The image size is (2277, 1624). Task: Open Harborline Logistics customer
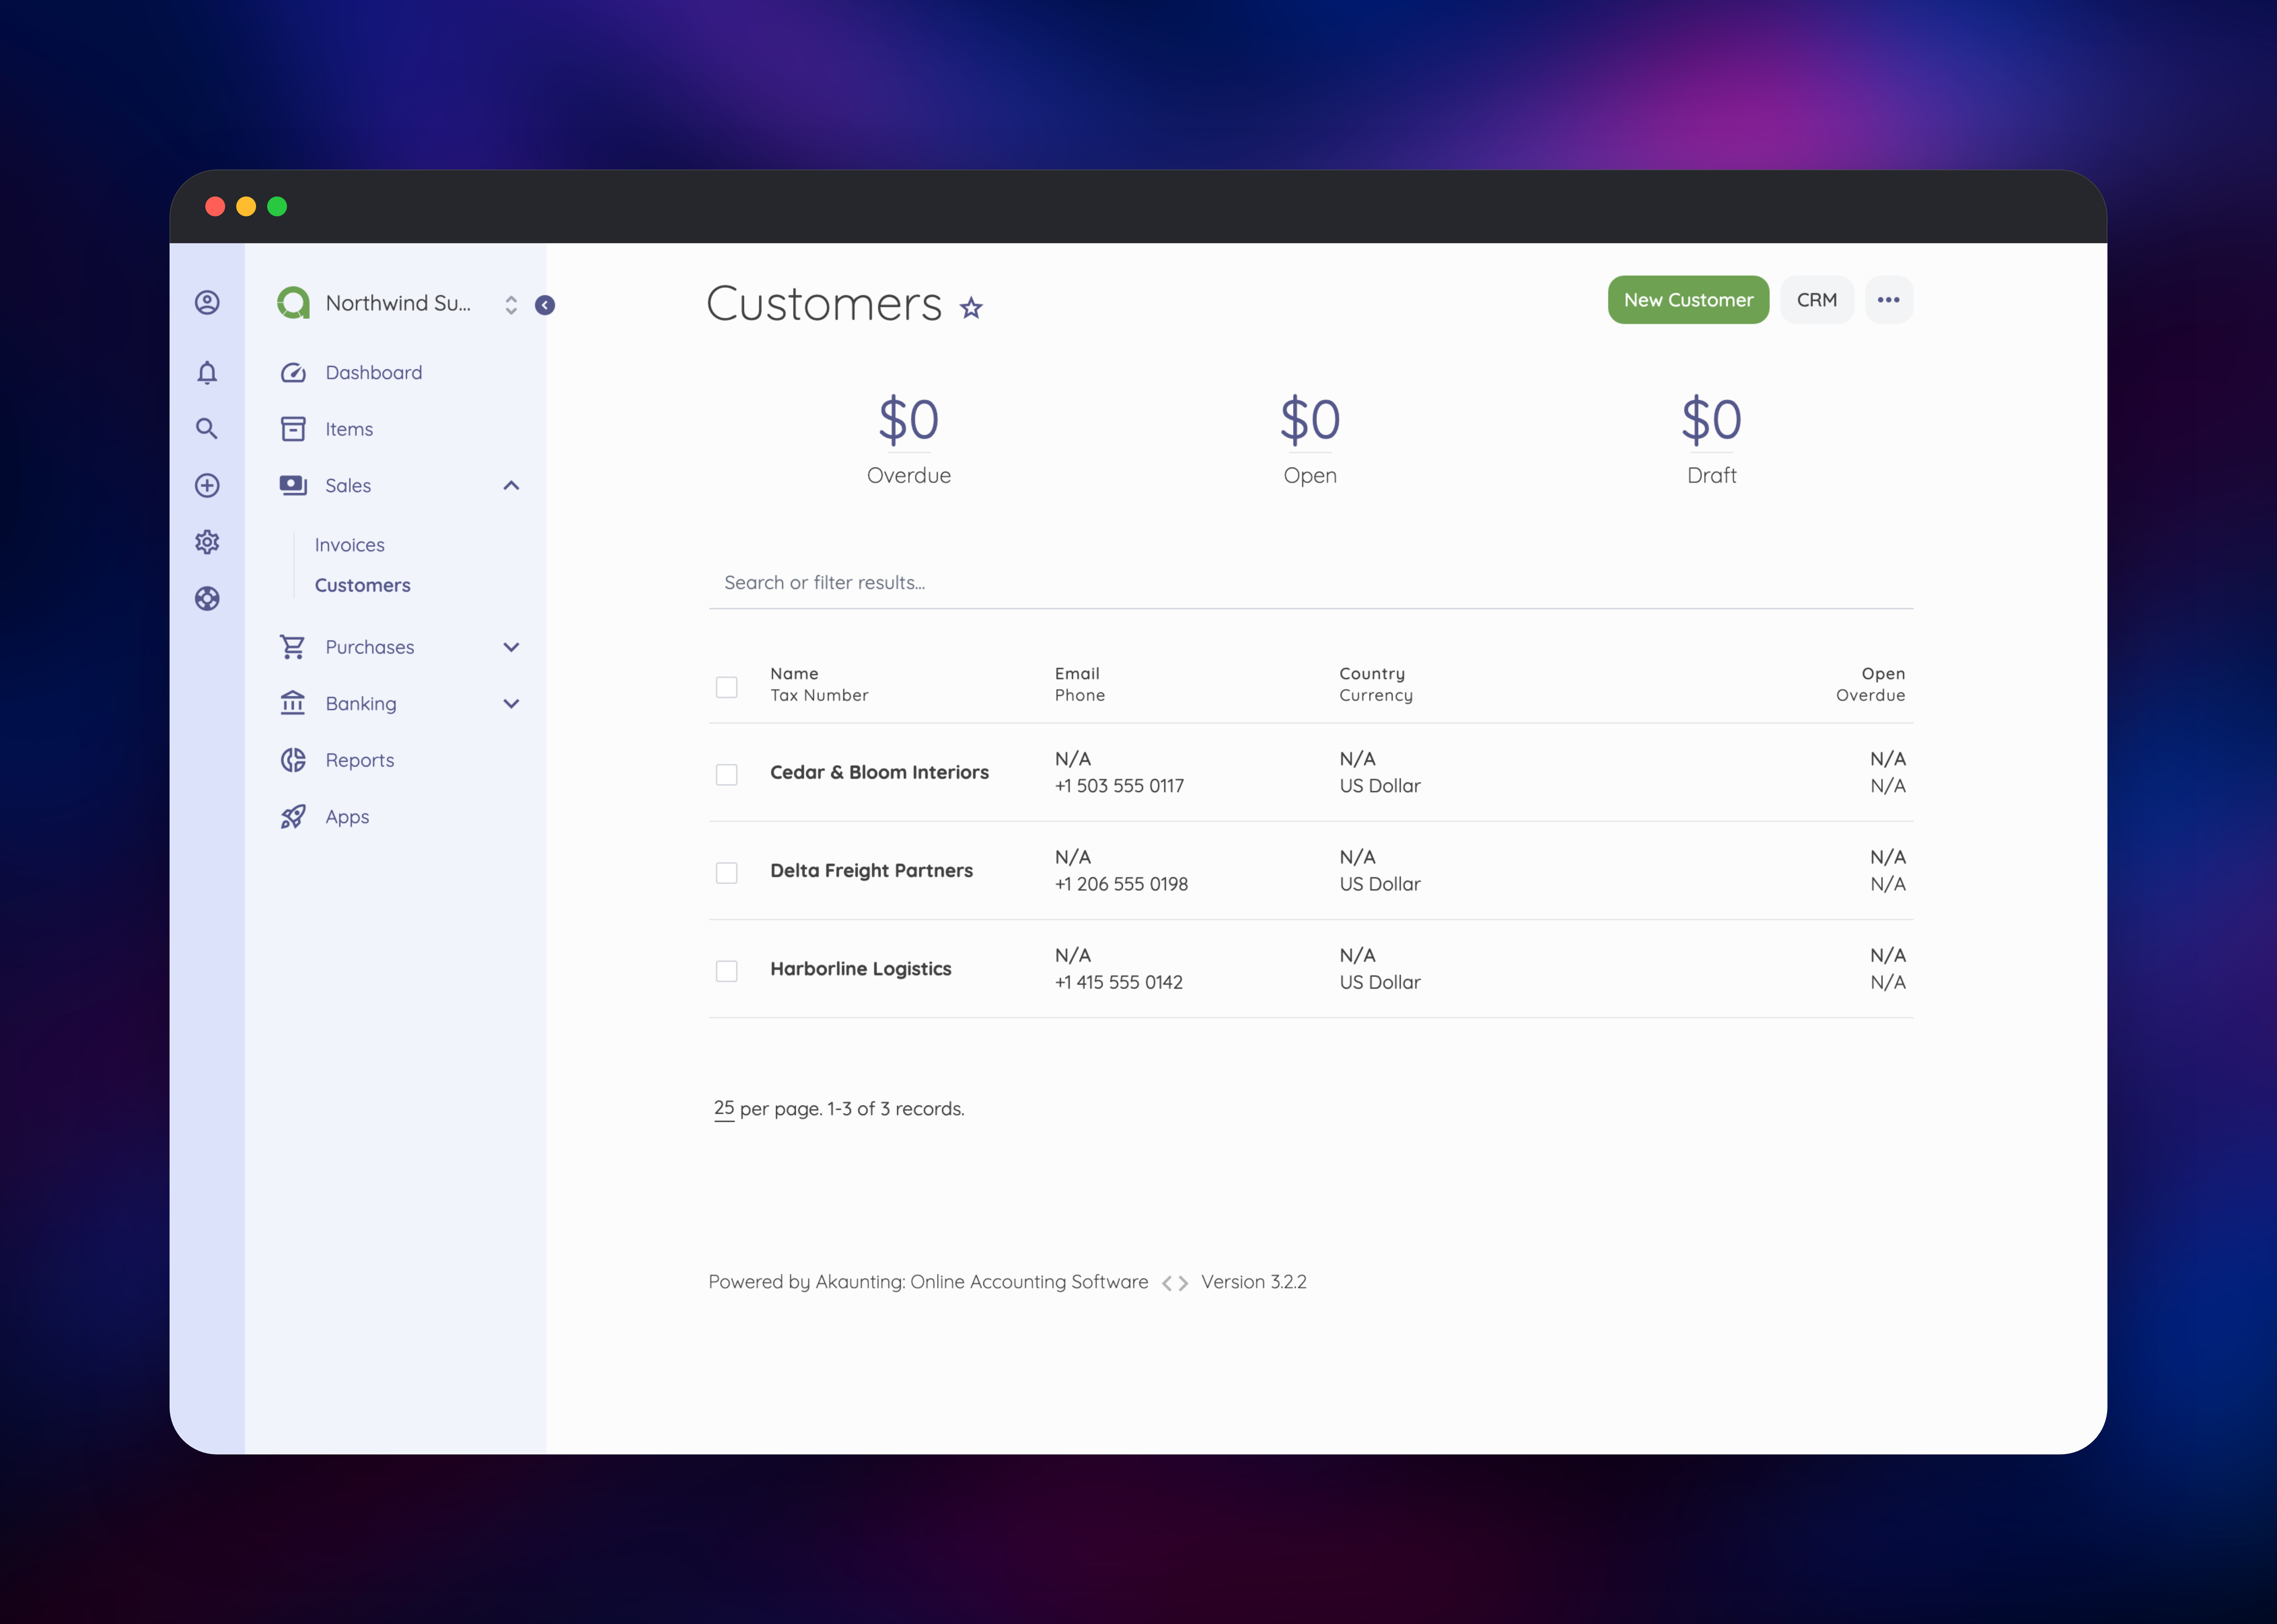(861, 969)
